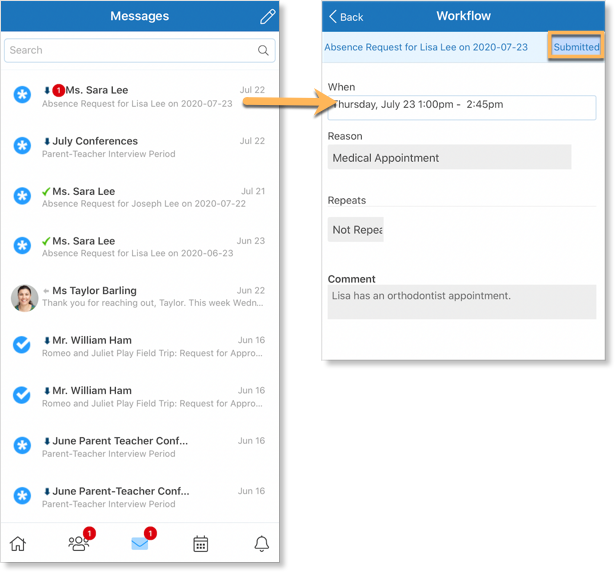This screenshot has height=573, width=616.
Task: Open the July Conferences message
Action: pos(139,146)
